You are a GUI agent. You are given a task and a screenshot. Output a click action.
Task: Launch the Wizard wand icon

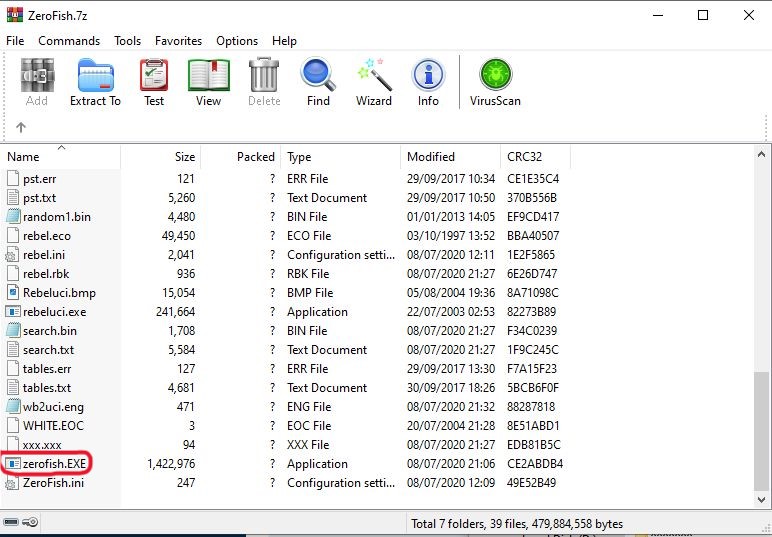coord(375,75)
